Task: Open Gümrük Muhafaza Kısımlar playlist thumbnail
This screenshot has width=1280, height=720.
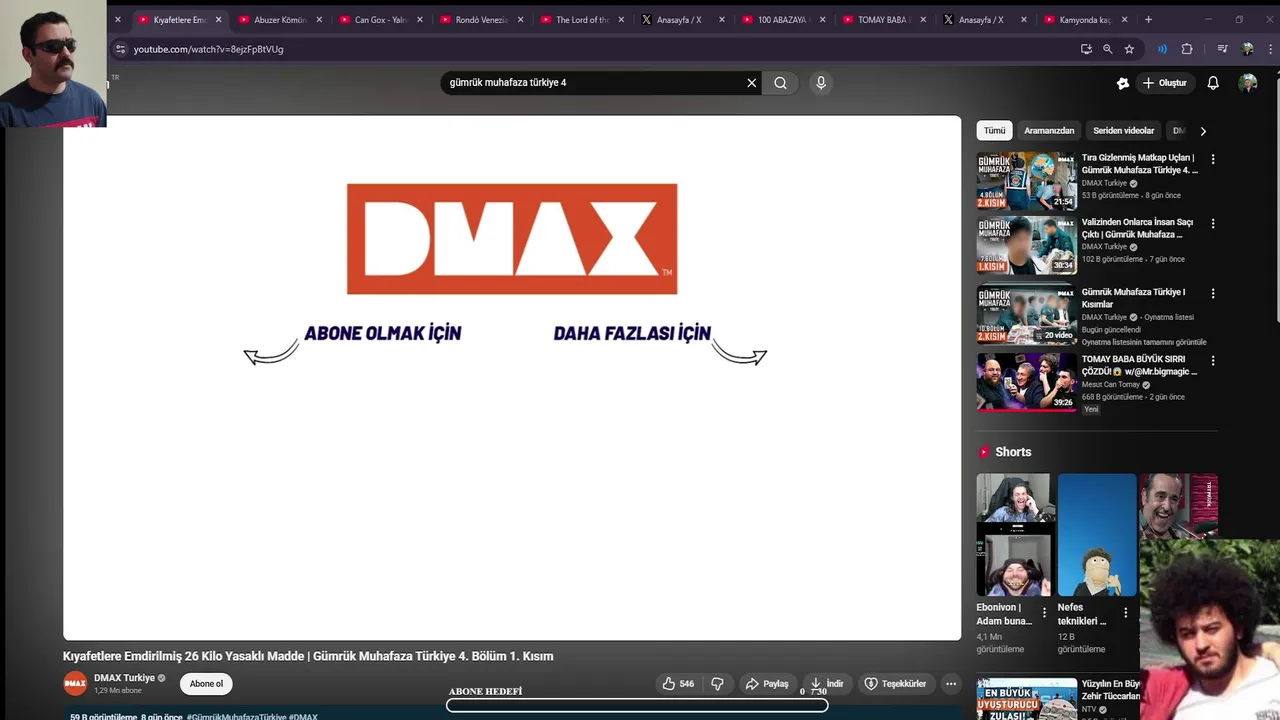Action: 1026,314
